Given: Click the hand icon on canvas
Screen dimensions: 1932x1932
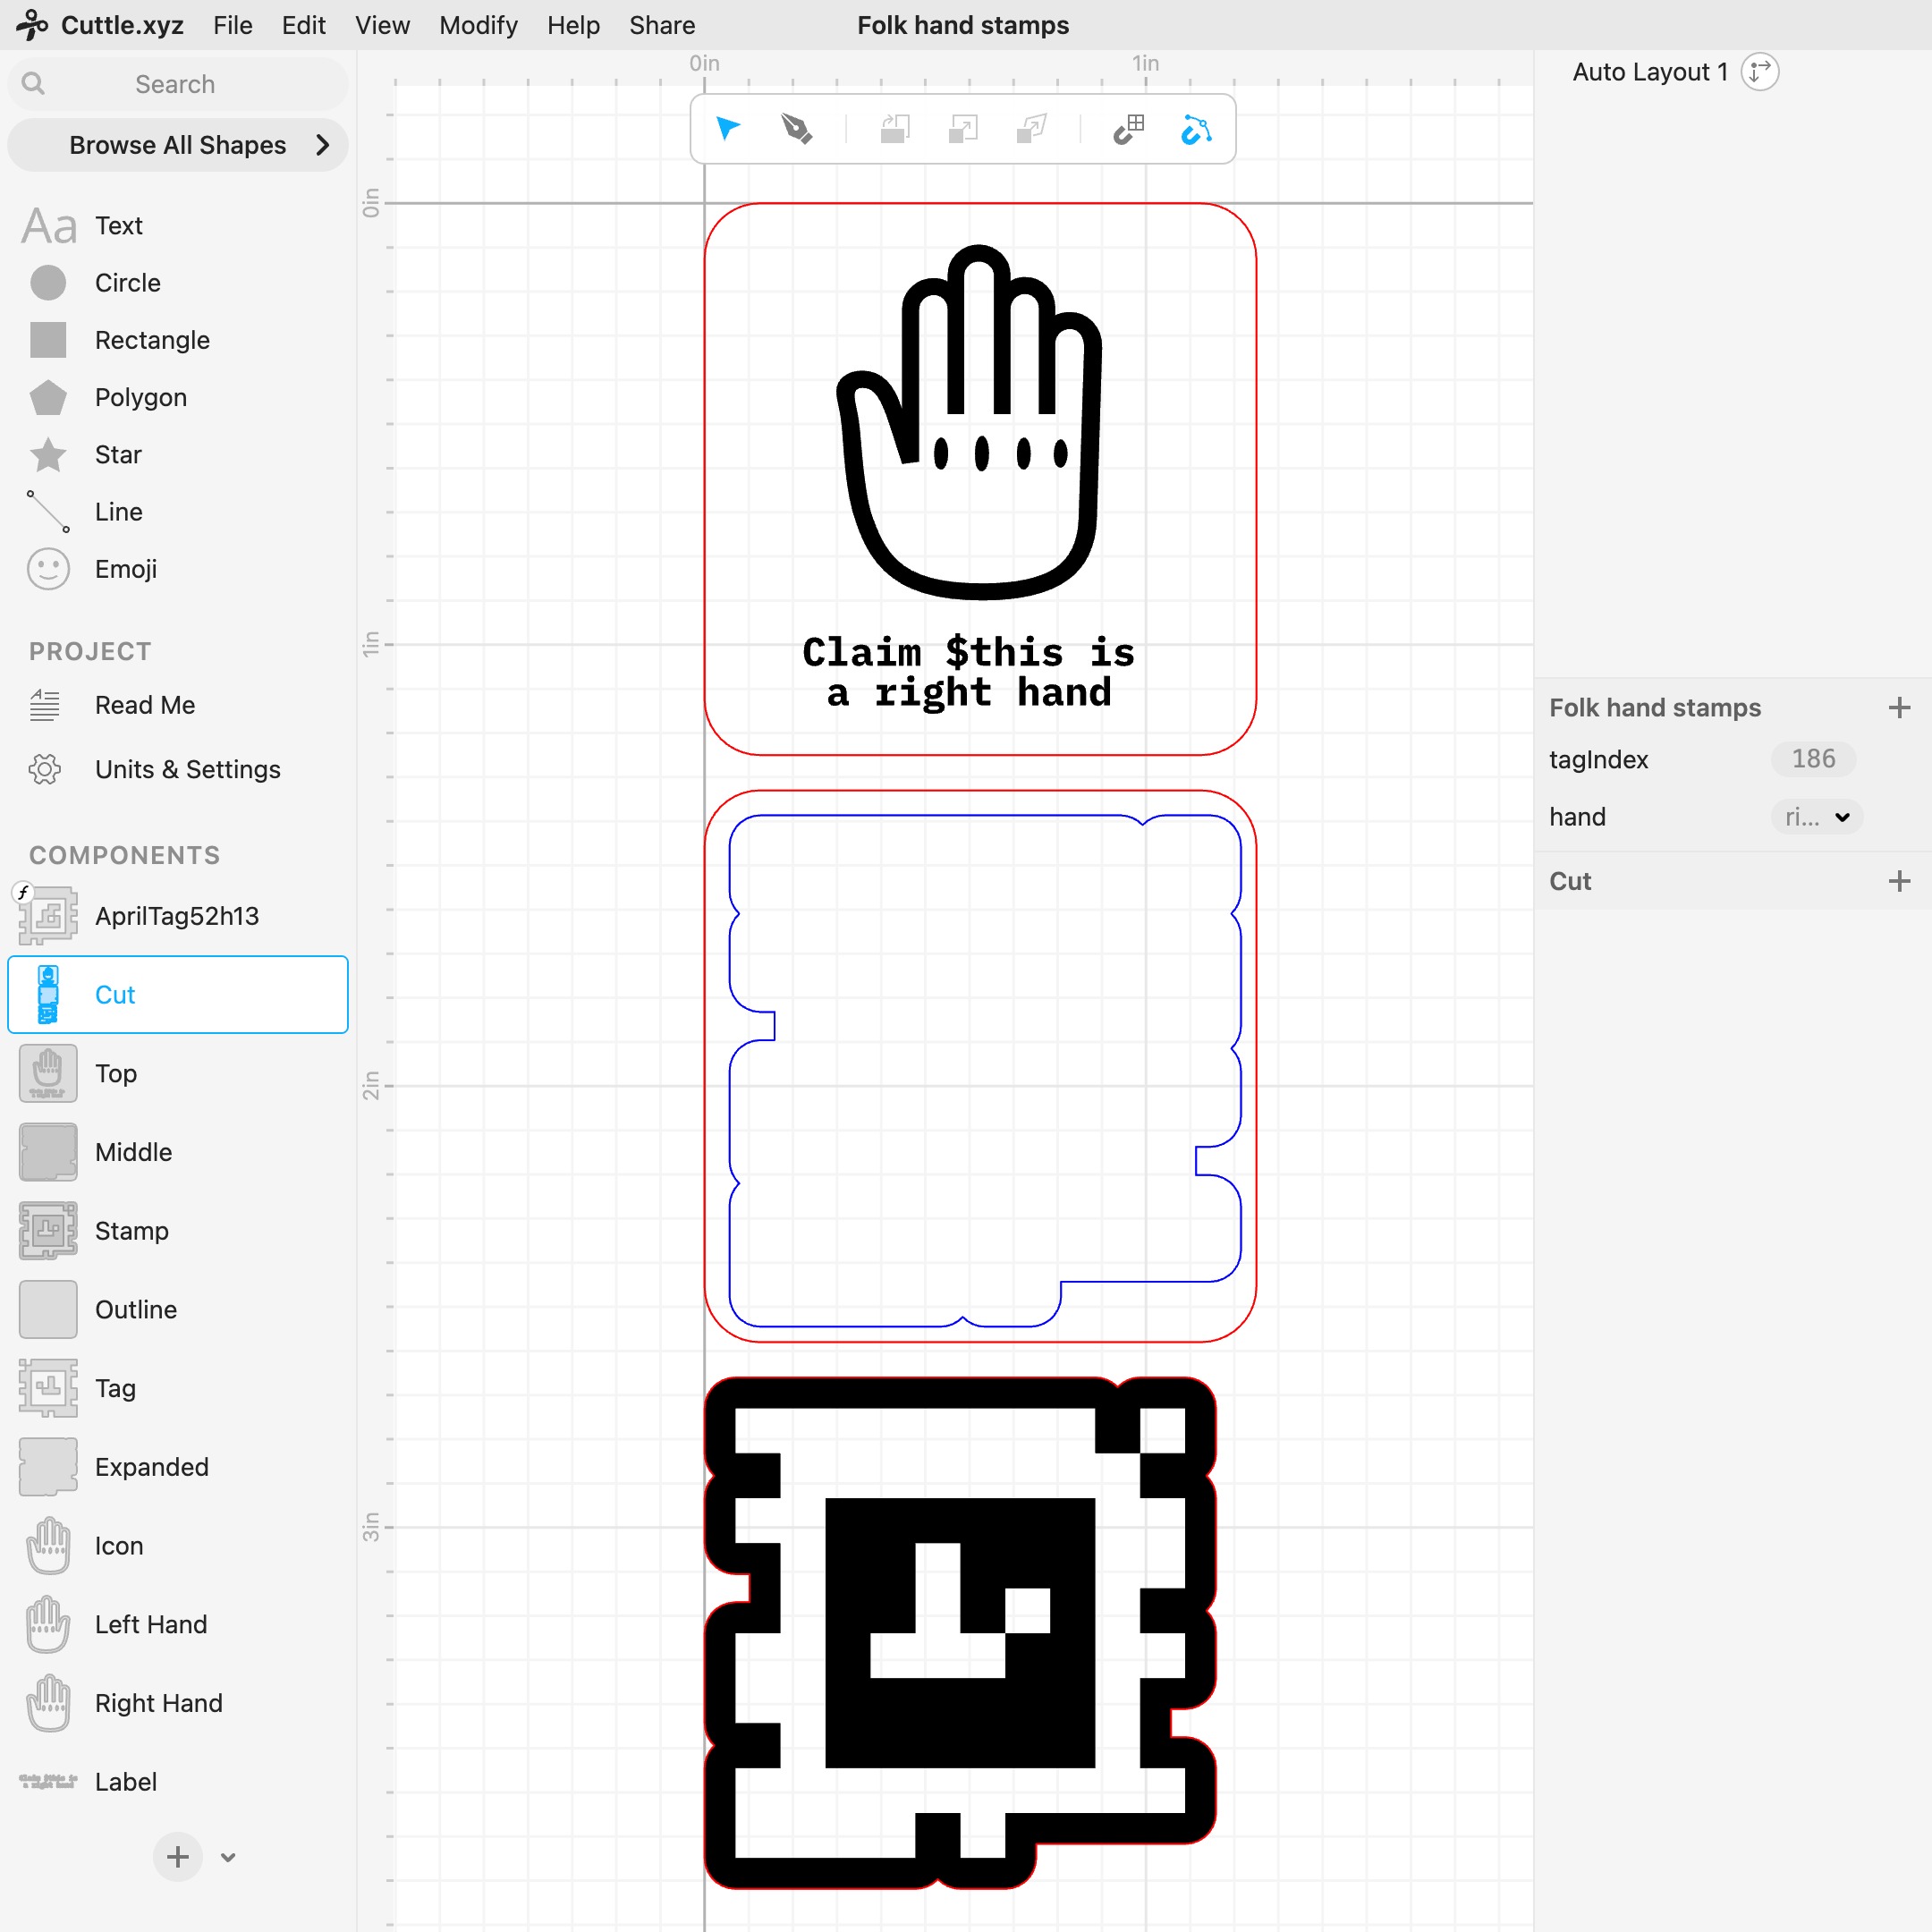Looking at the screenshot, I should [969, 421].
